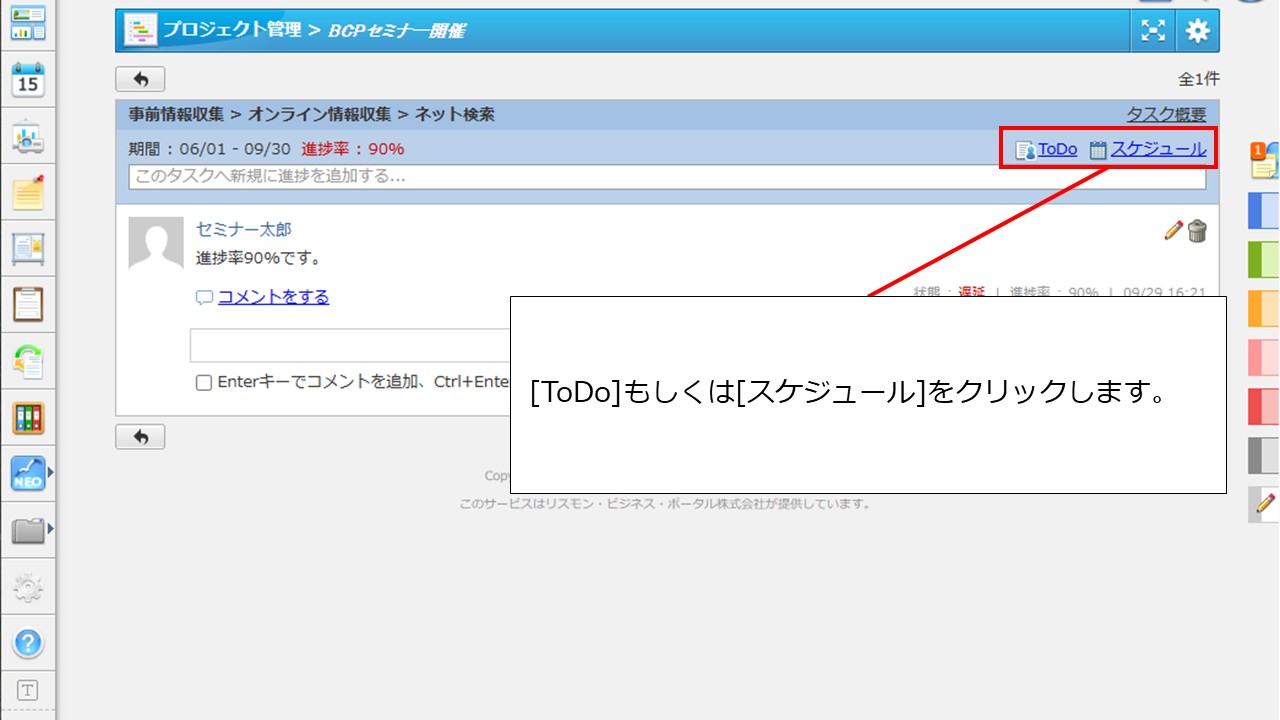Open the green document workflow icon

(28, 361)
